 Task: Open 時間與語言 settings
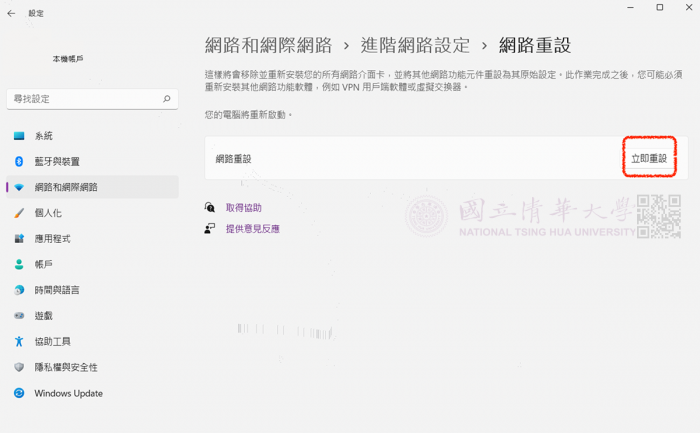[x=57, y=290]
